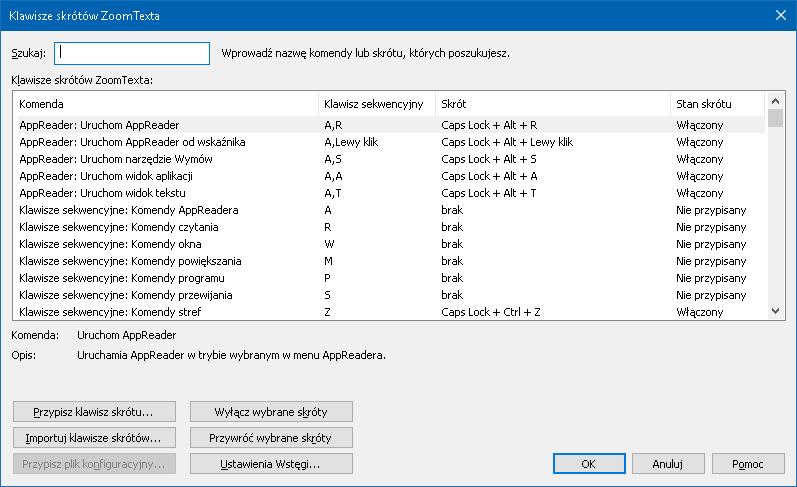Click sequential key cell A,T
The image size is (797, 487).
pyautogui.click(x=332, y=193)
